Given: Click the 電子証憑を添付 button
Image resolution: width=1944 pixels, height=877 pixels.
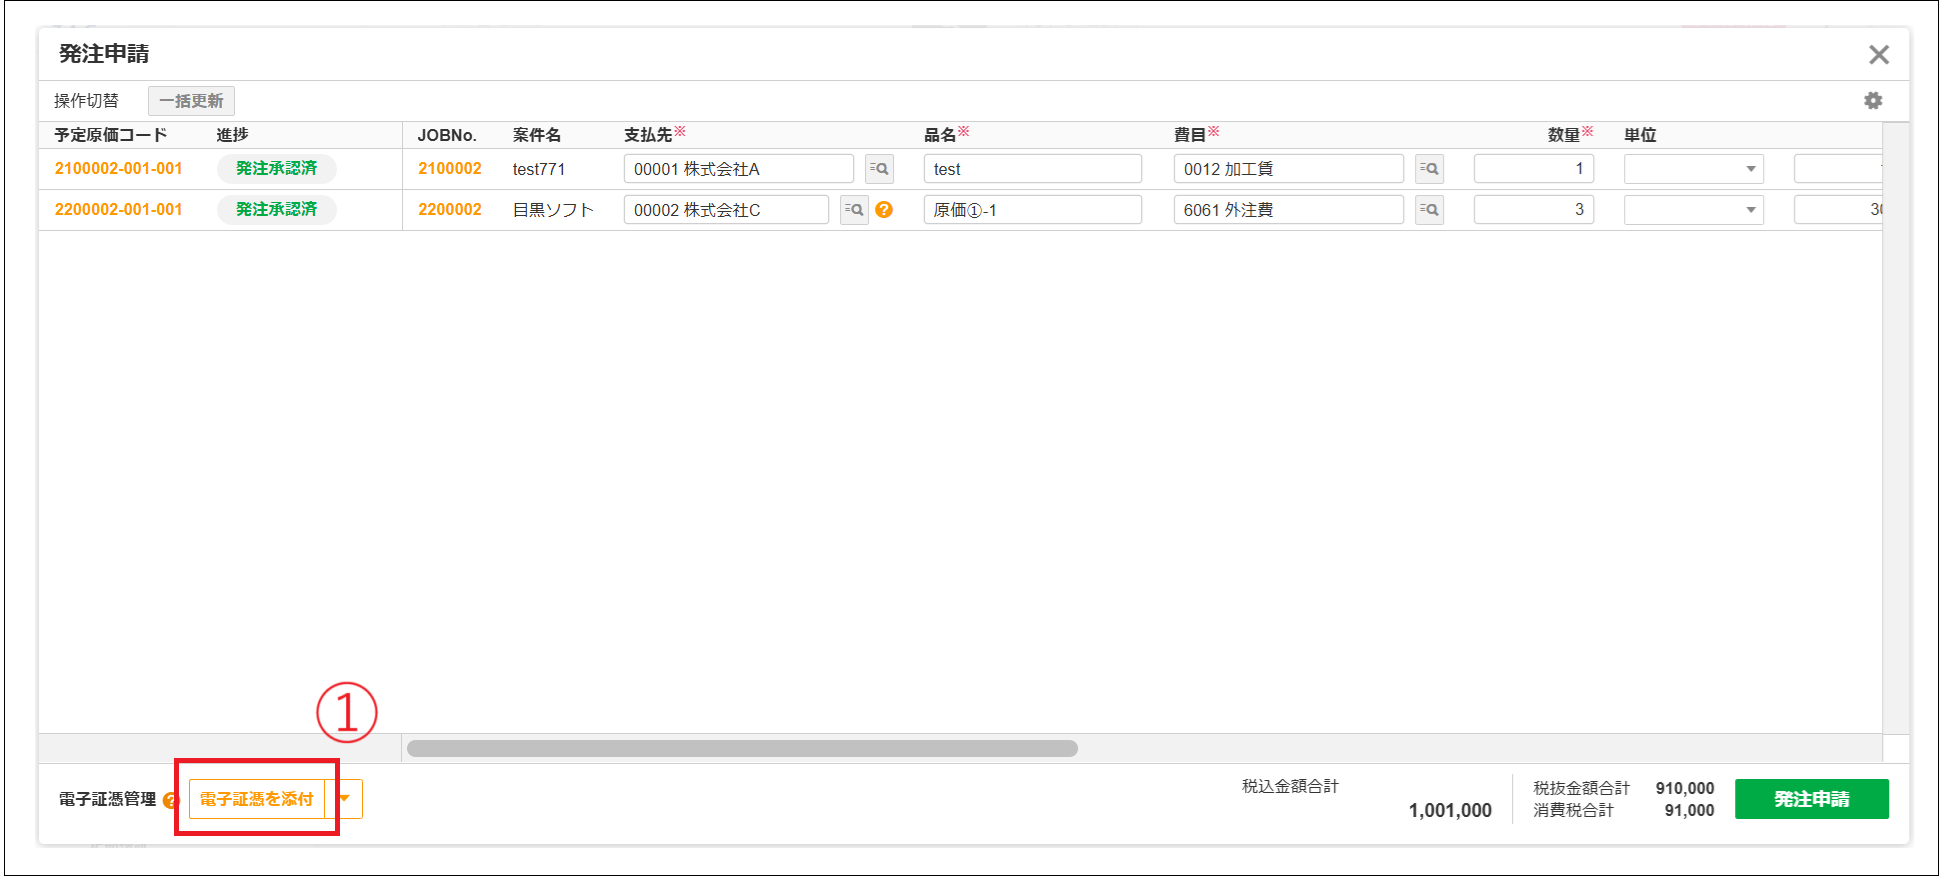Looking at the screenshot, I should pos(257,799).
